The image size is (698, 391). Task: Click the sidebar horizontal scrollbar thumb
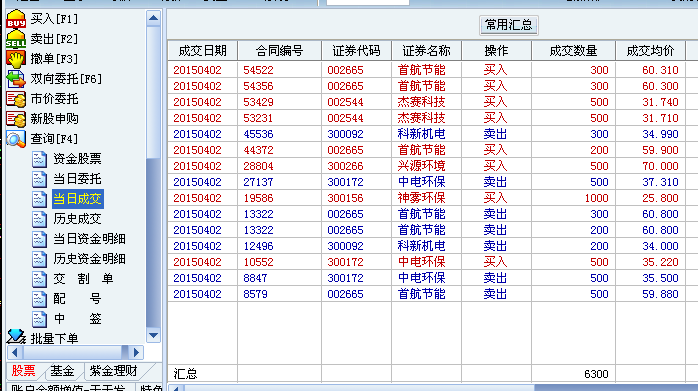tap(72, 353)
